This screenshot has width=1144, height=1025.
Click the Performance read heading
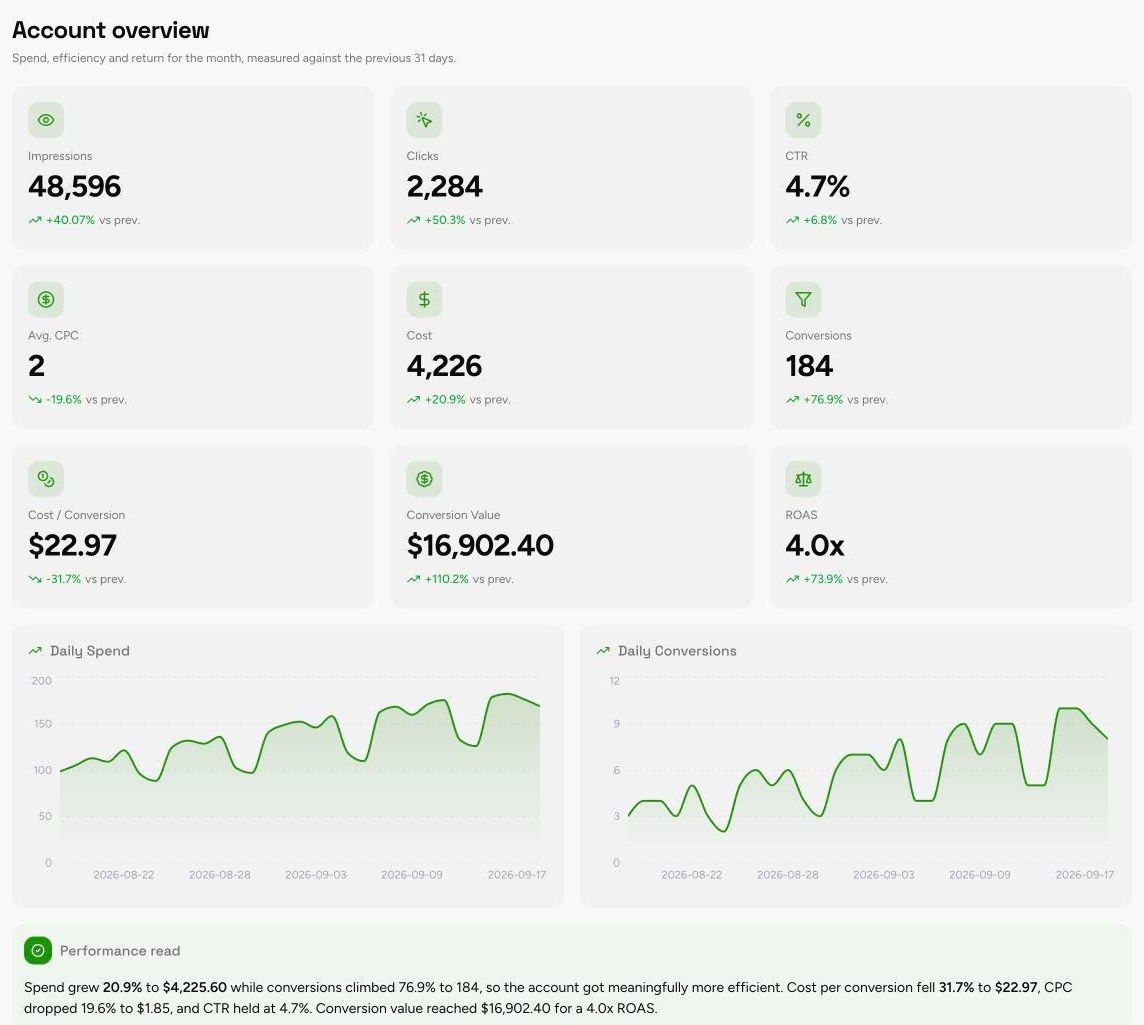[120, 951]
